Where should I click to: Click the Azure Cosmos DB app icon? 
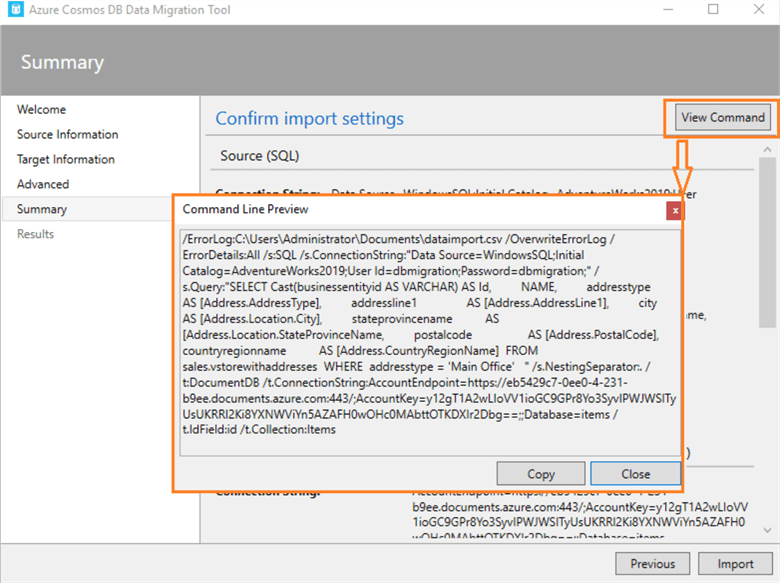15,9
